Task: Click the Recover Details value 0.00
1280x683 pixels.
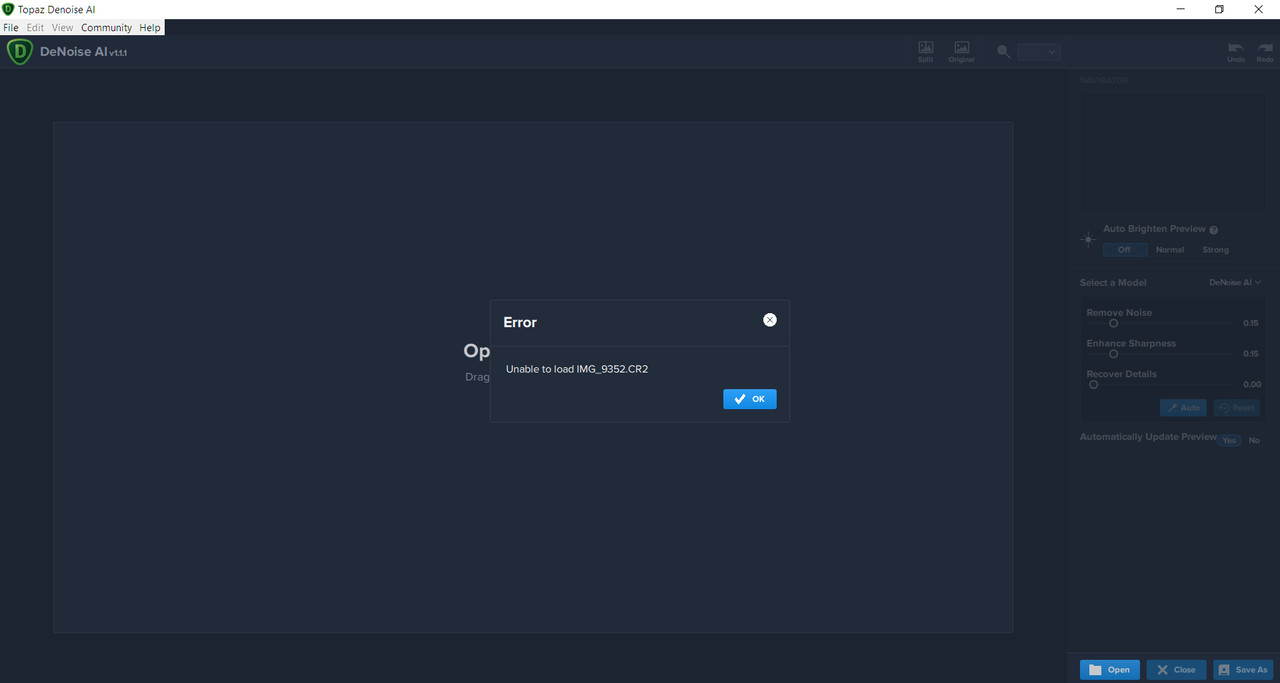Action: pos(1251,384)
